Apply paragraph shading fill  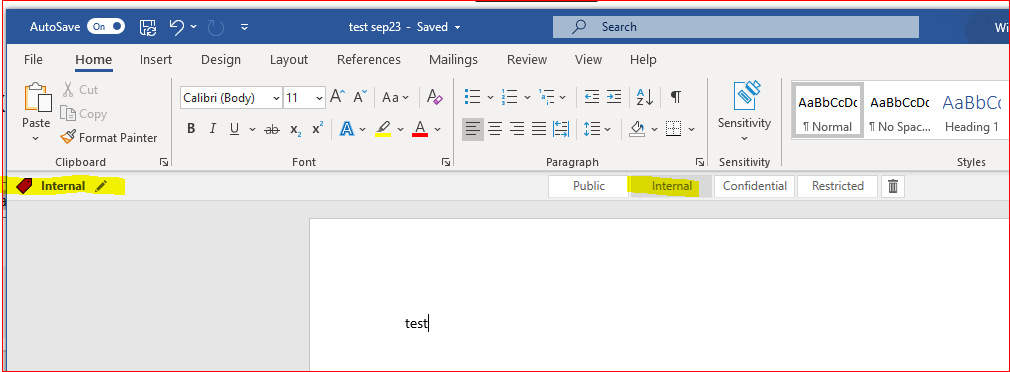tap(638, 129)
